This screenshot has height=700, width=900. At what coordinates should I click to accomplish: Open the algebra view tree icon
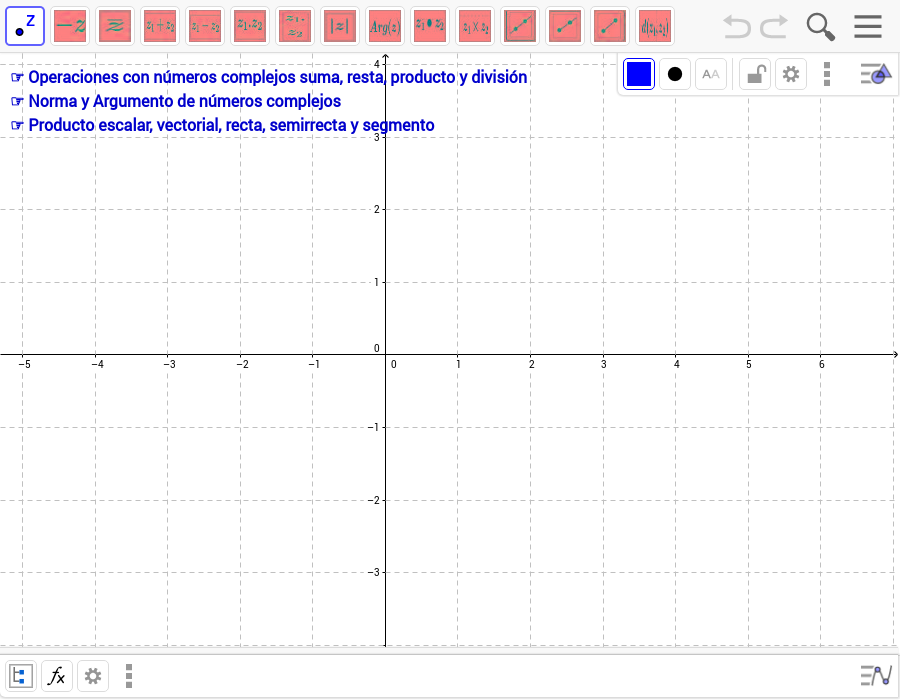(x=21, y=676)
